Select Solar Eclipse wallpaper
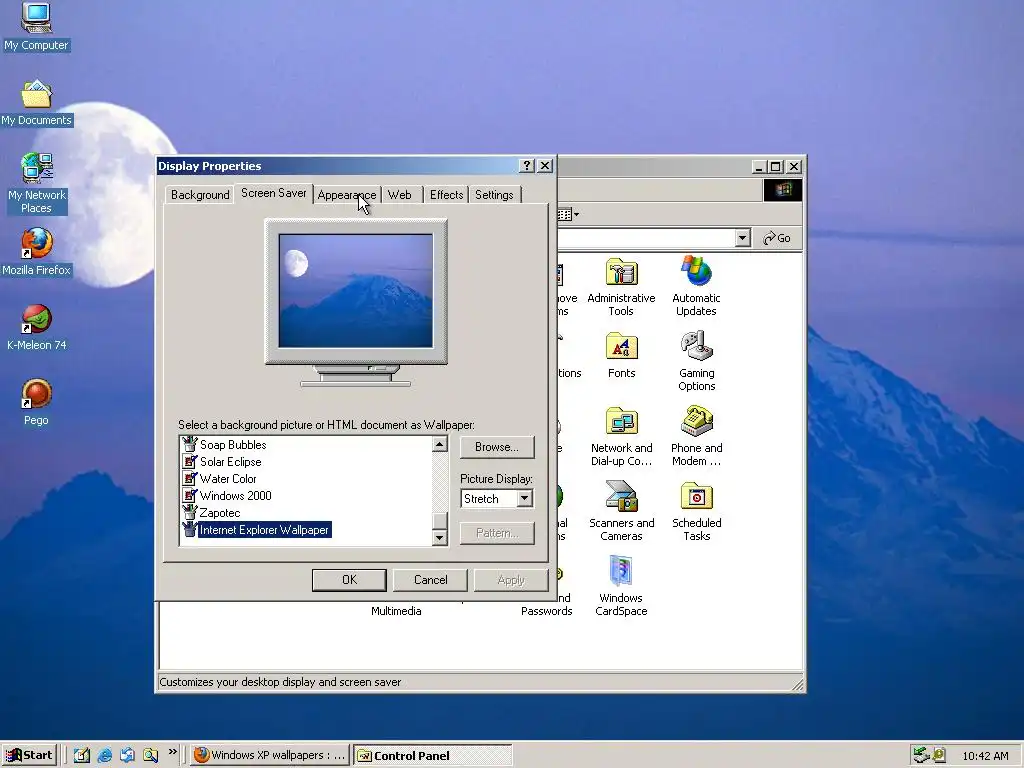Screen dimensions: 1024x768 (x=230, y=462)
